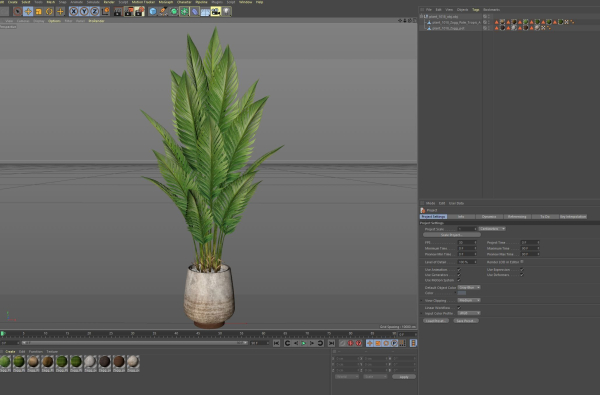This screenshot has width=600, height=395.
Task: Click the FPS input field
Action: point(467,243)
